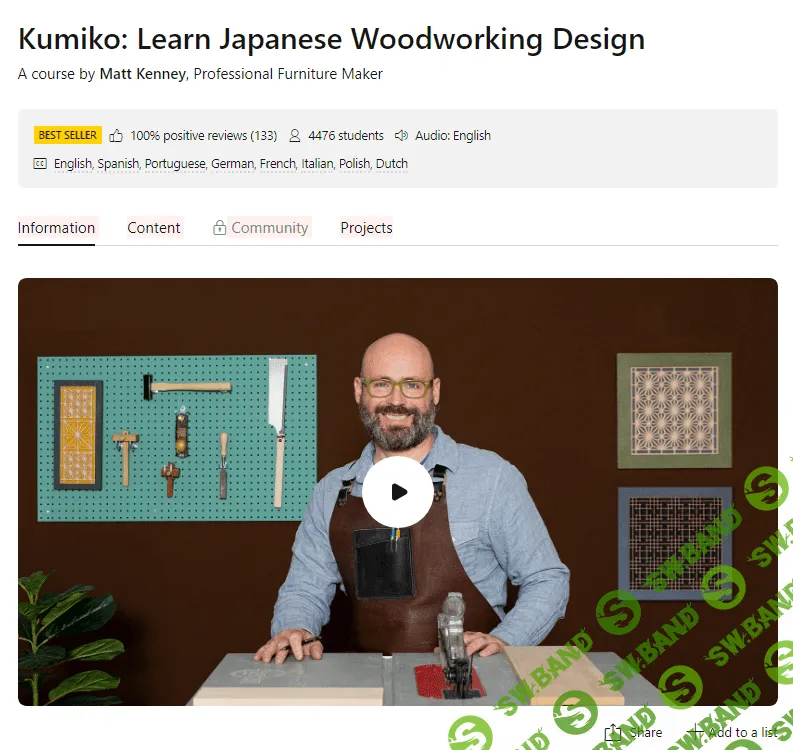The height and width of the screenshot is (750, 793).
Task: Click the audio speaker icon
Action: [402, 136]
